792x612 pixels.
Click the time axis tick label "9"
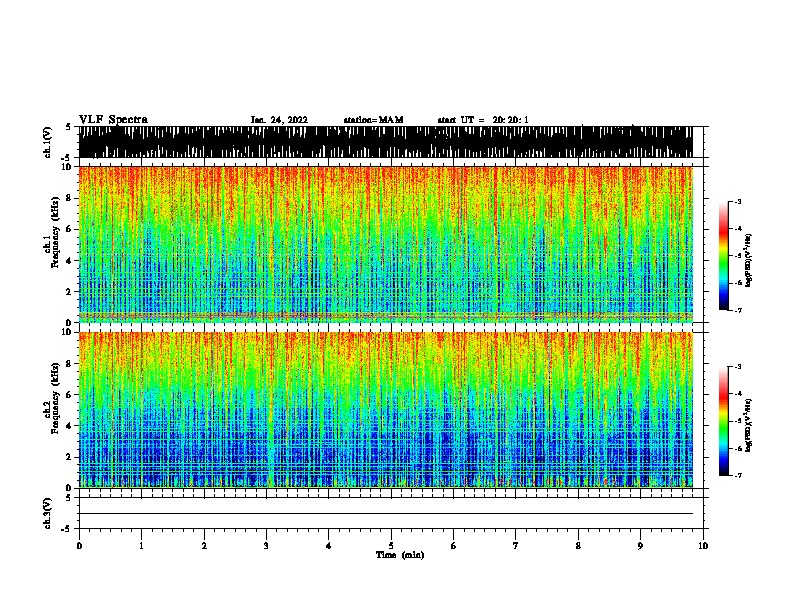(x=640, y=546)
